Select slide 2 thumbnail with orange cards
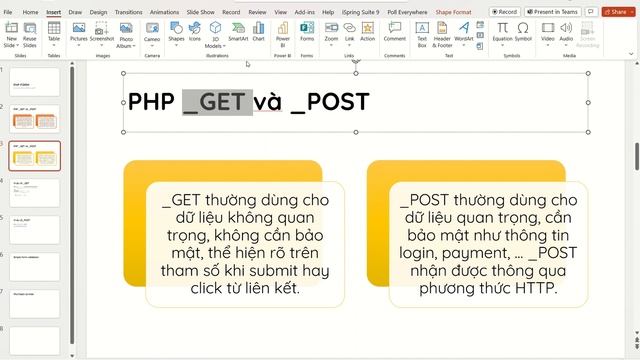 pyautogui.click(x=35, y=119)
